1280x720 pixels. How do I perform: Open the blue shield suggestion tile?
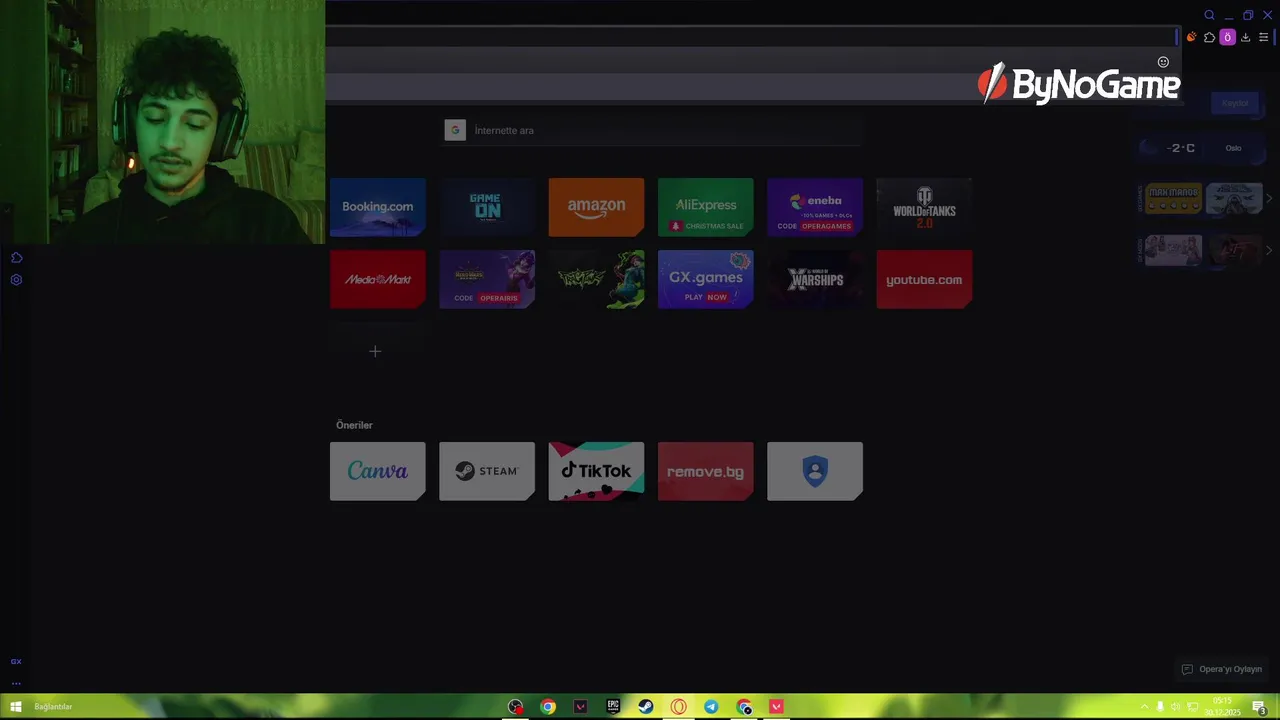(x=815, y=471)
